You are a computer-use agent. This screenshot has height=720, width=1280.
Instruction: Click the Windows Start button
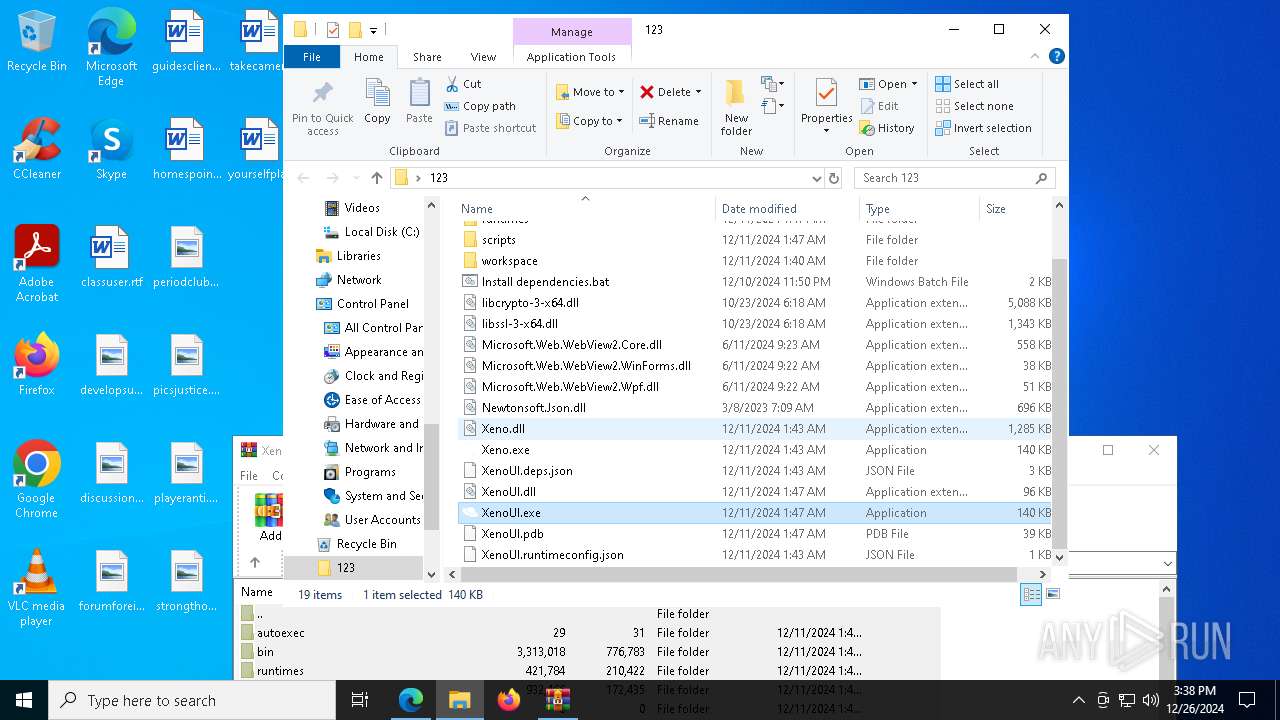point(24,700)
